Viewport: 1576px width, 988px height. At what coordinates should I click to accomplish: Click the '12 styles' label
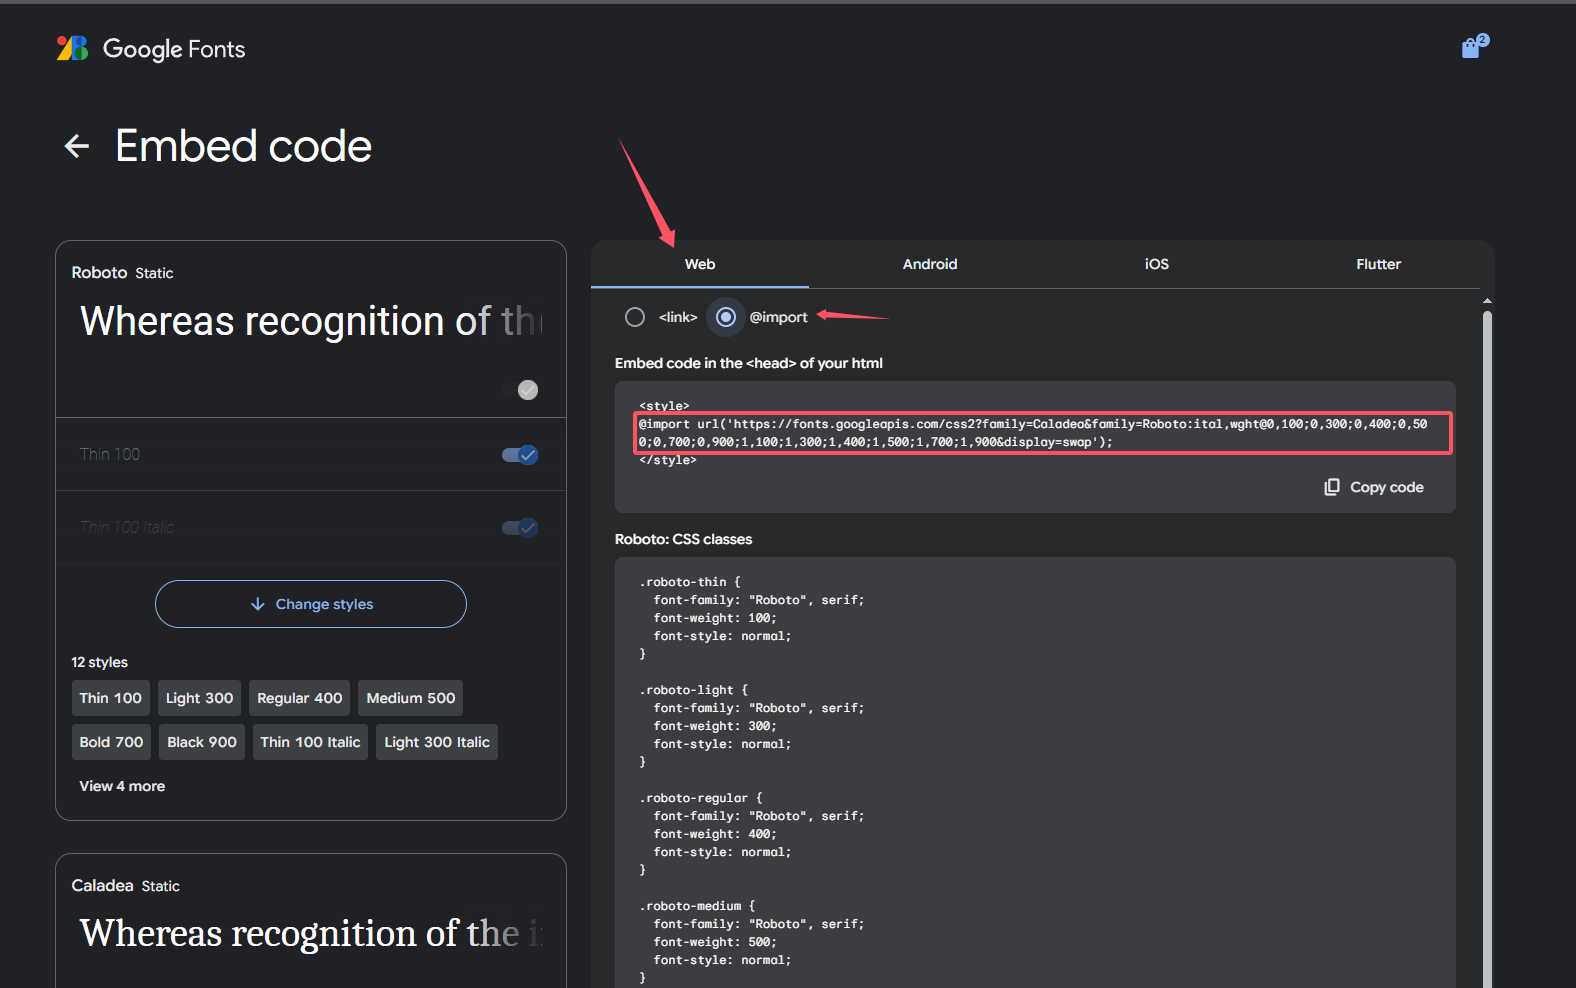pos(99,662)
